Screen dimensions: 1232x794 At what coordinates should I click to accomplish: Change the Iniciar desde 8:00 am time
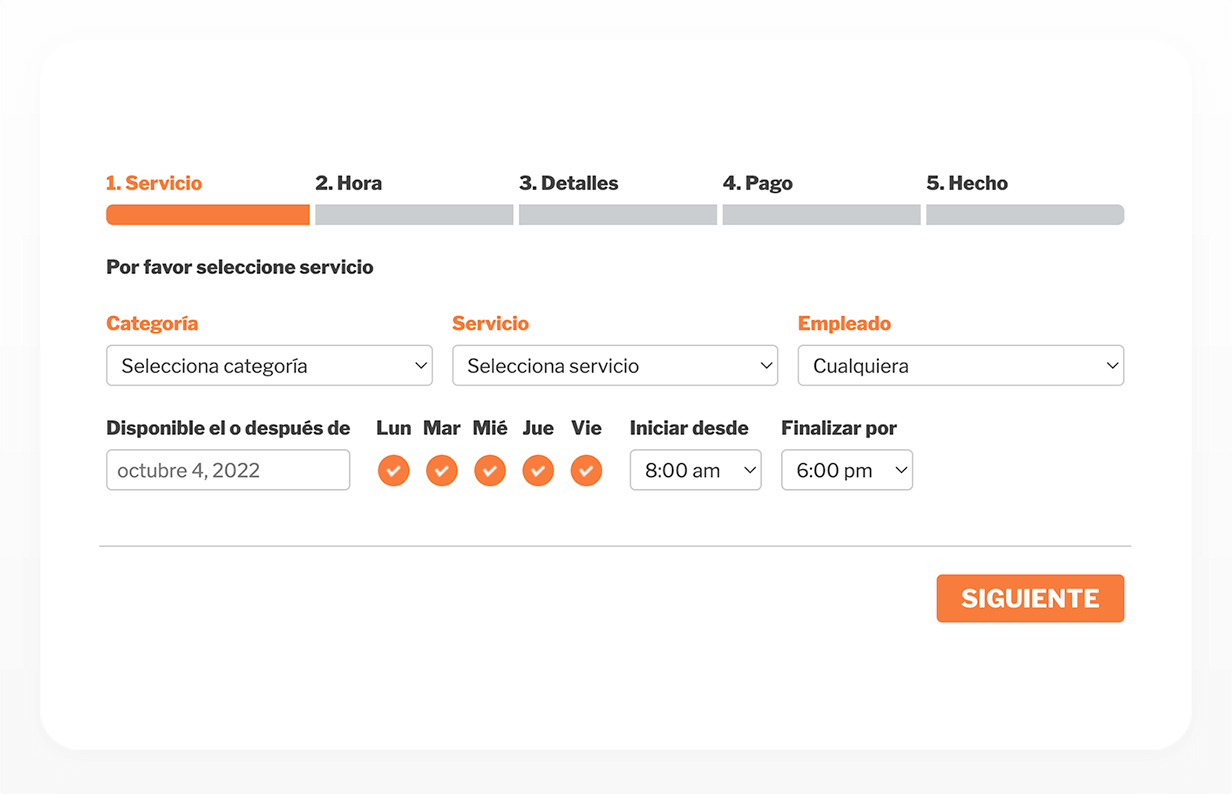[x=696, y=470]
